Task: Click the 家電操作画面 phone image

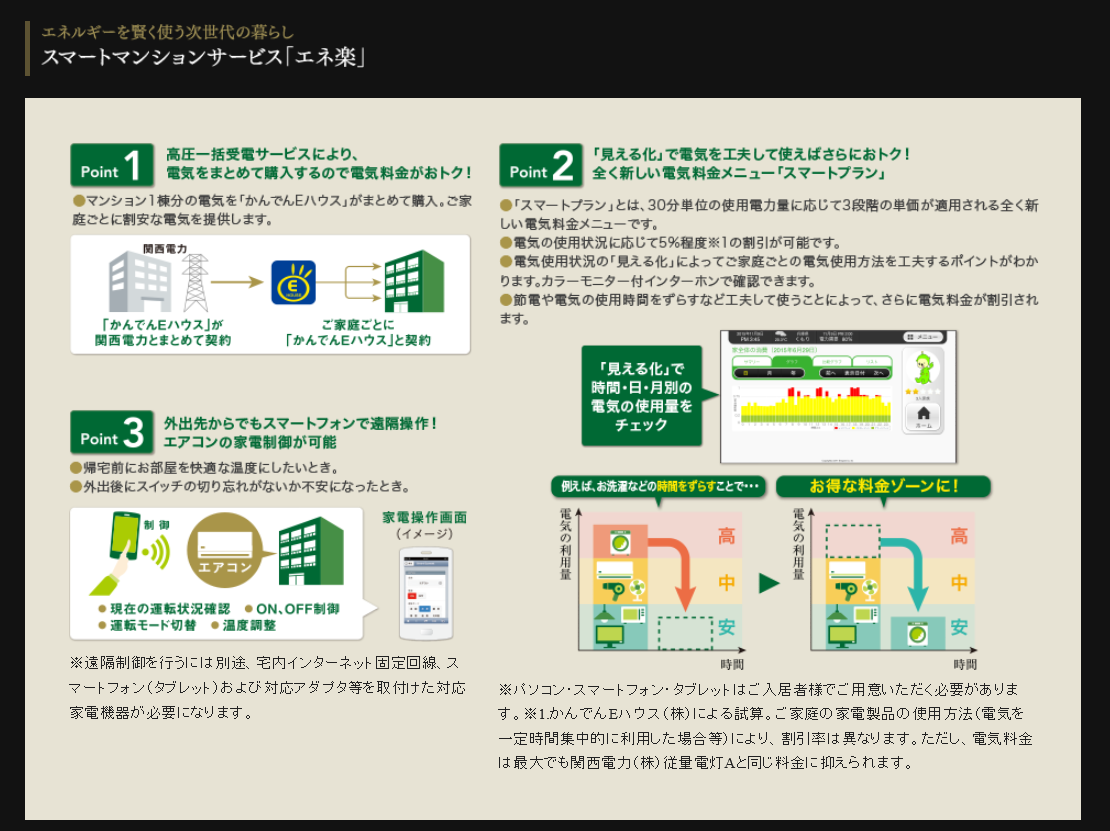Action: 424,591
